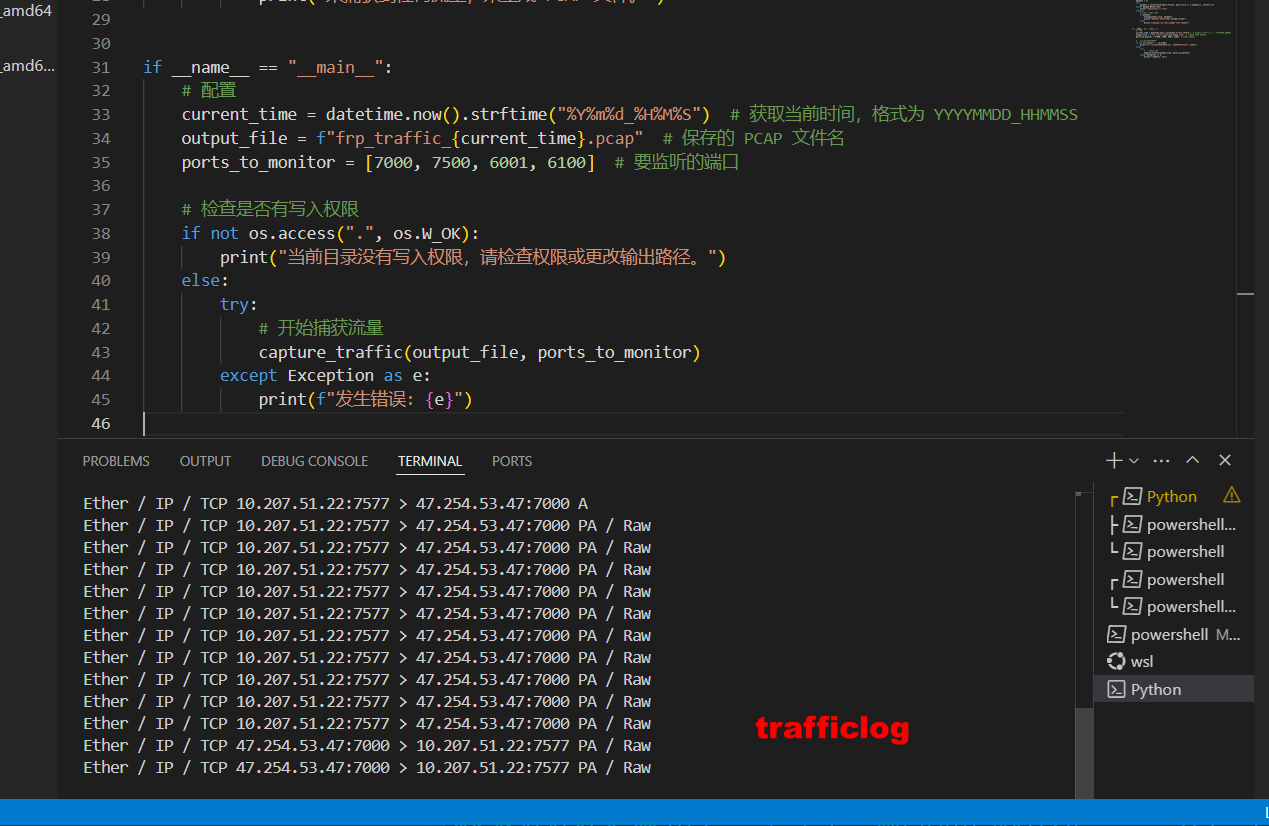Click "os.access" on line 38
The image size is (1269, 826).
(x=292, y=233)
